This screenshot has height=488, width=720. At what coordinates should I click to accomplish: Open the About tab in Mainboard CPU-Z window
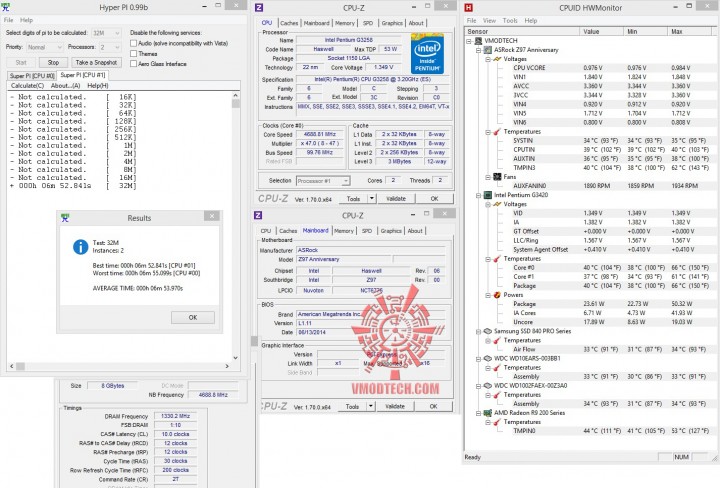[415, 231]
